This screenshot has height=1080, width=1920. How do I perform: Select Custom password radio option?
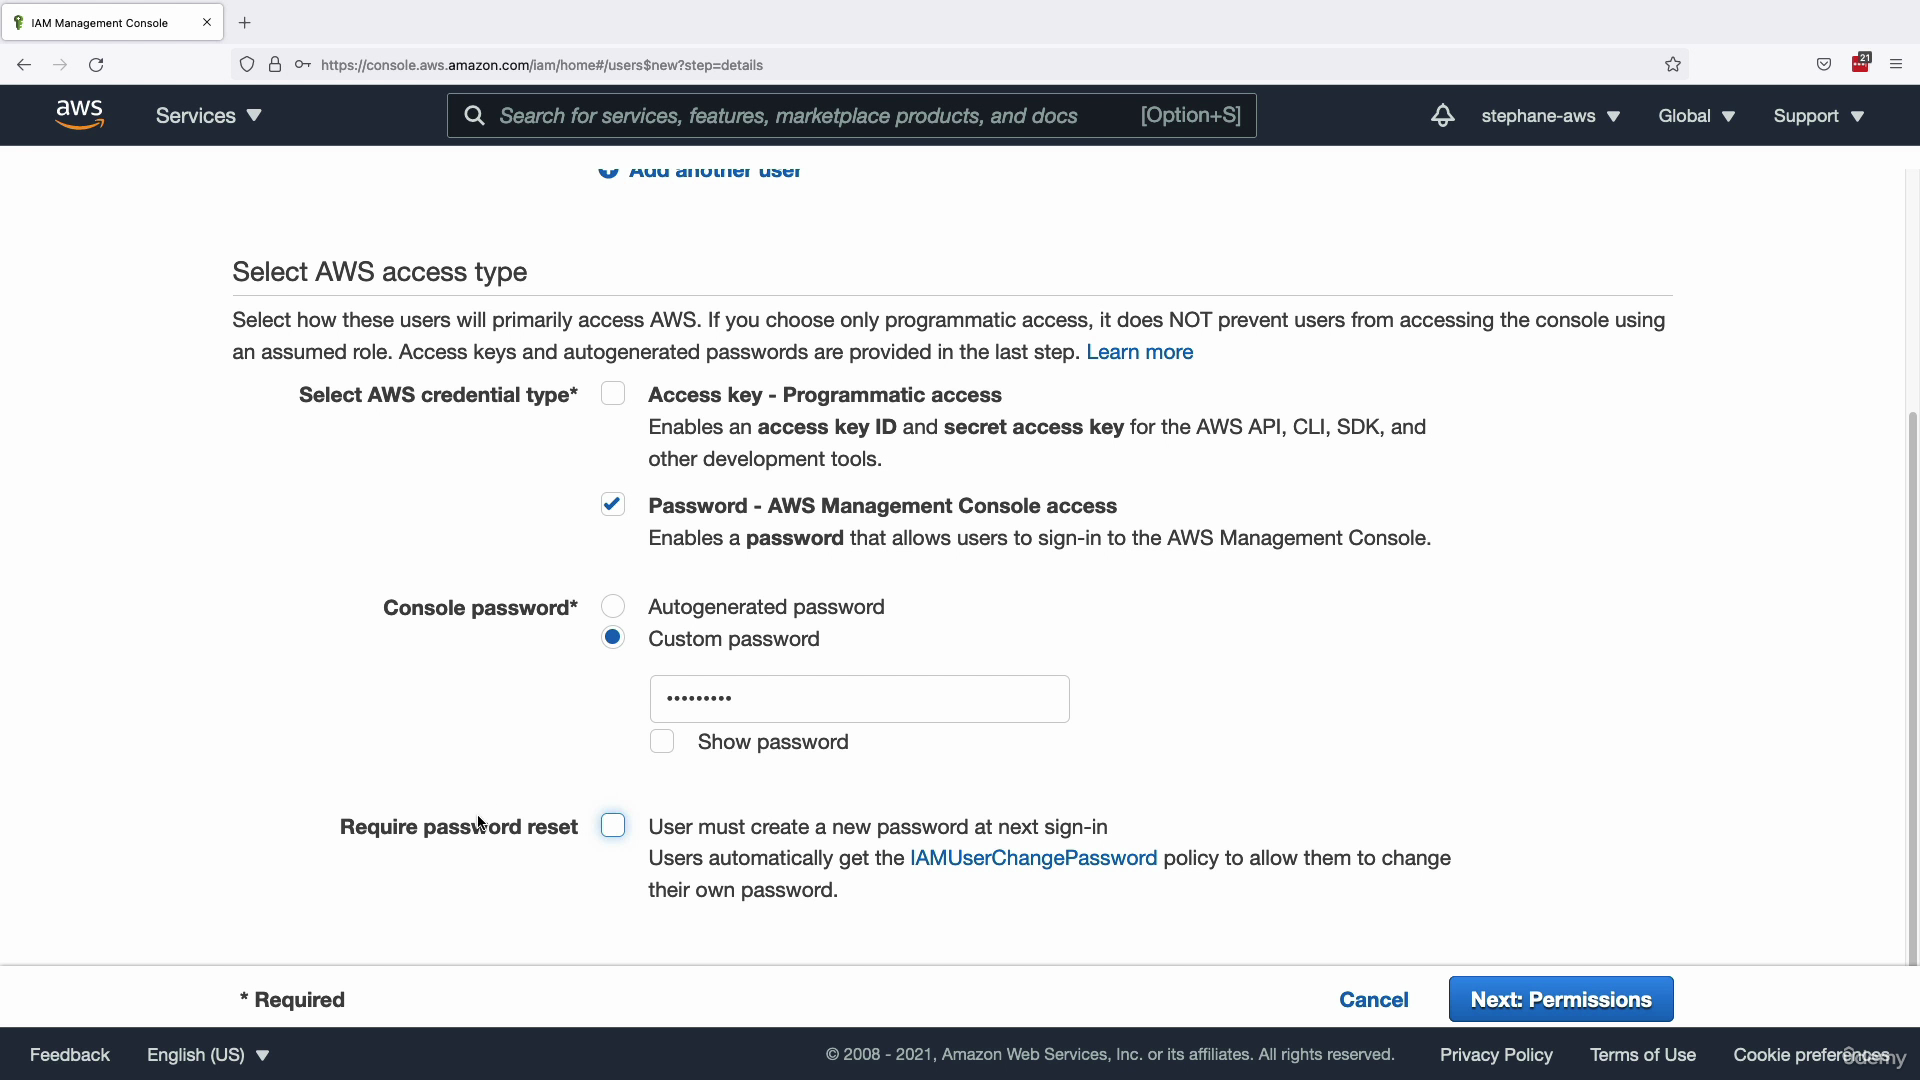point(613,638)
